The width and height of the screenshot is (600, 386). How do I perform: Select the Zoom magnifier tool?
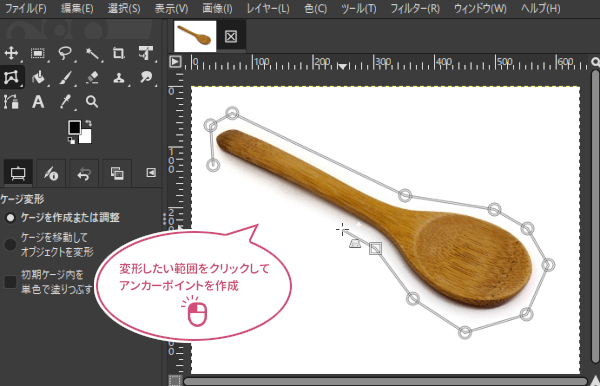(92, 102)
